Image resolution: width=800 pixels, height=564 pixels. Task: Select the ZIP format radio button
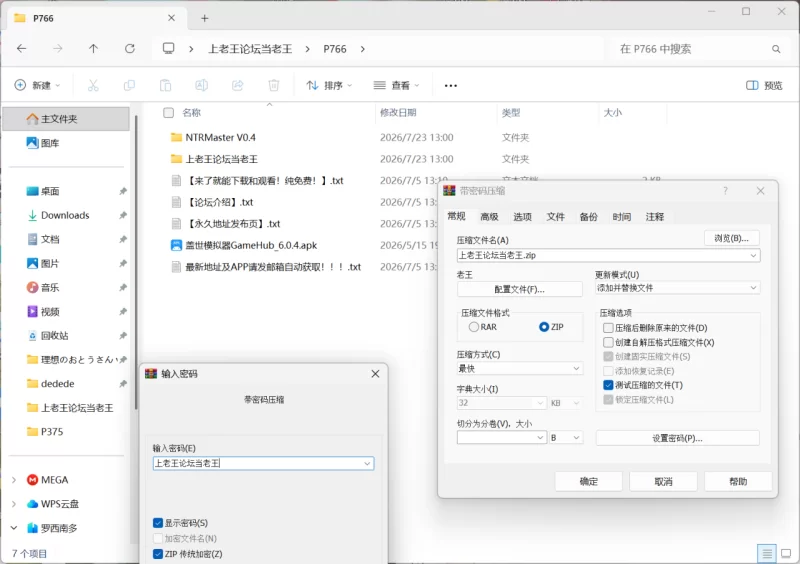click(544, 327)
